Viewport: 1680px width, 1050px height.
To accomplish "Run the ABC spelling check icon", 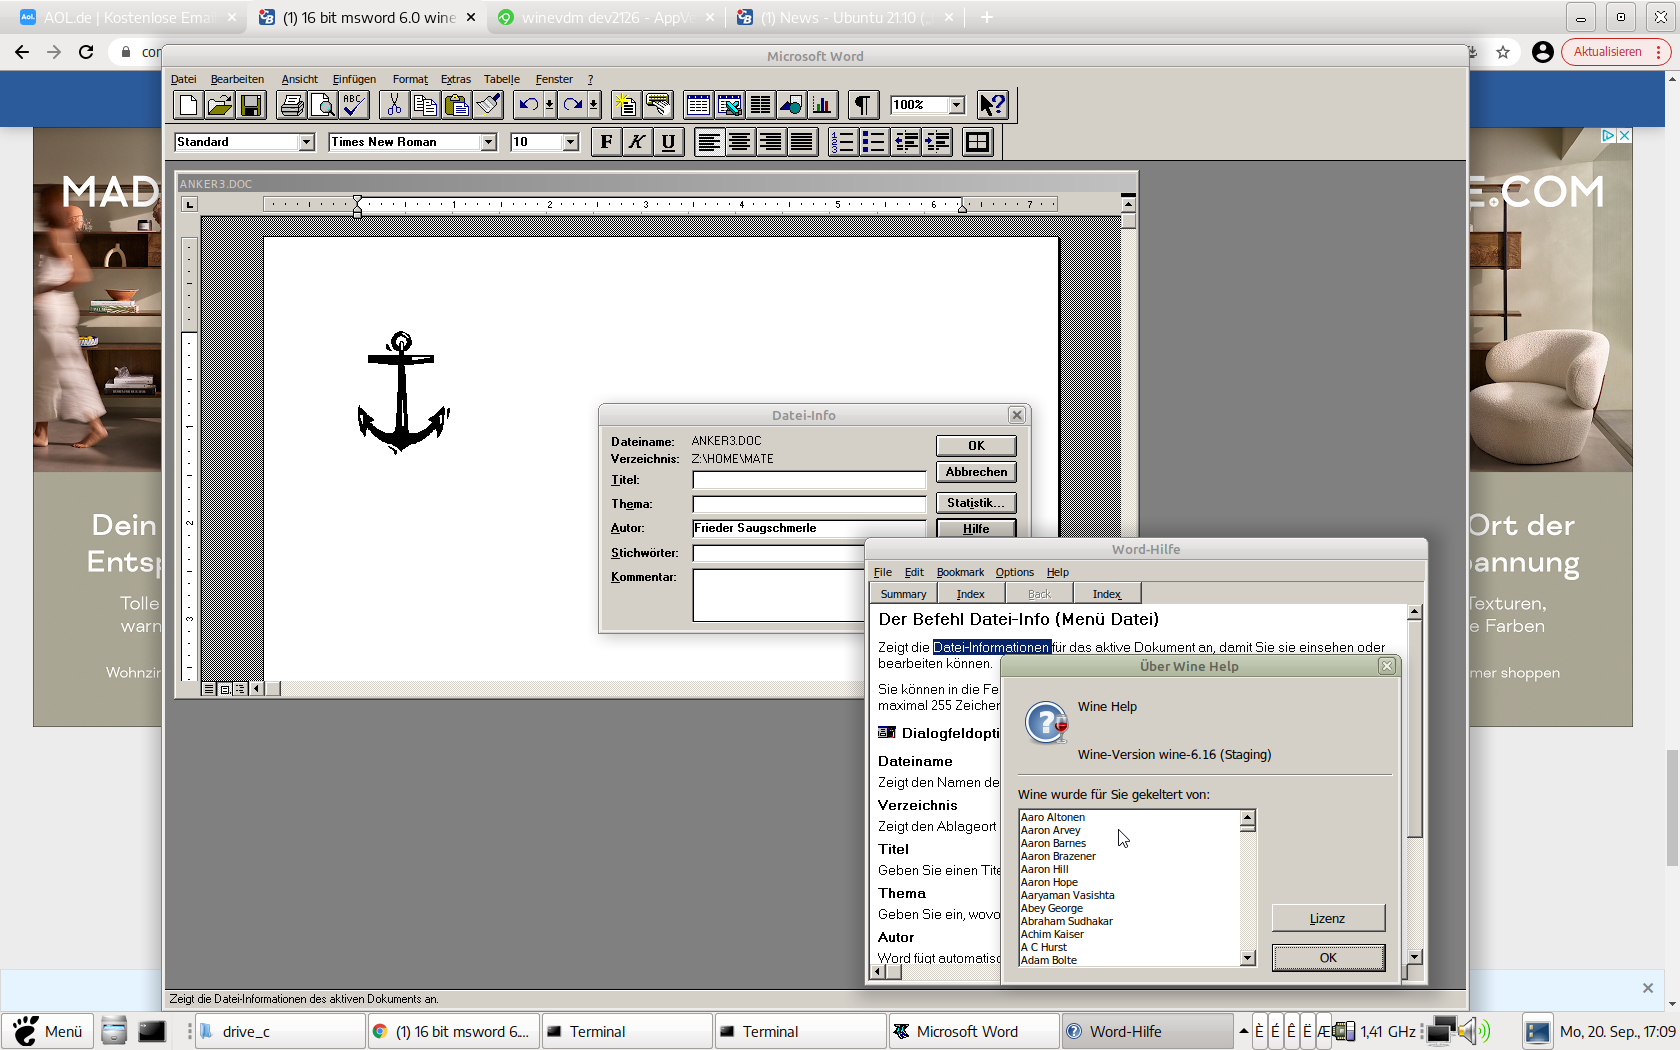I will point(354,105).
